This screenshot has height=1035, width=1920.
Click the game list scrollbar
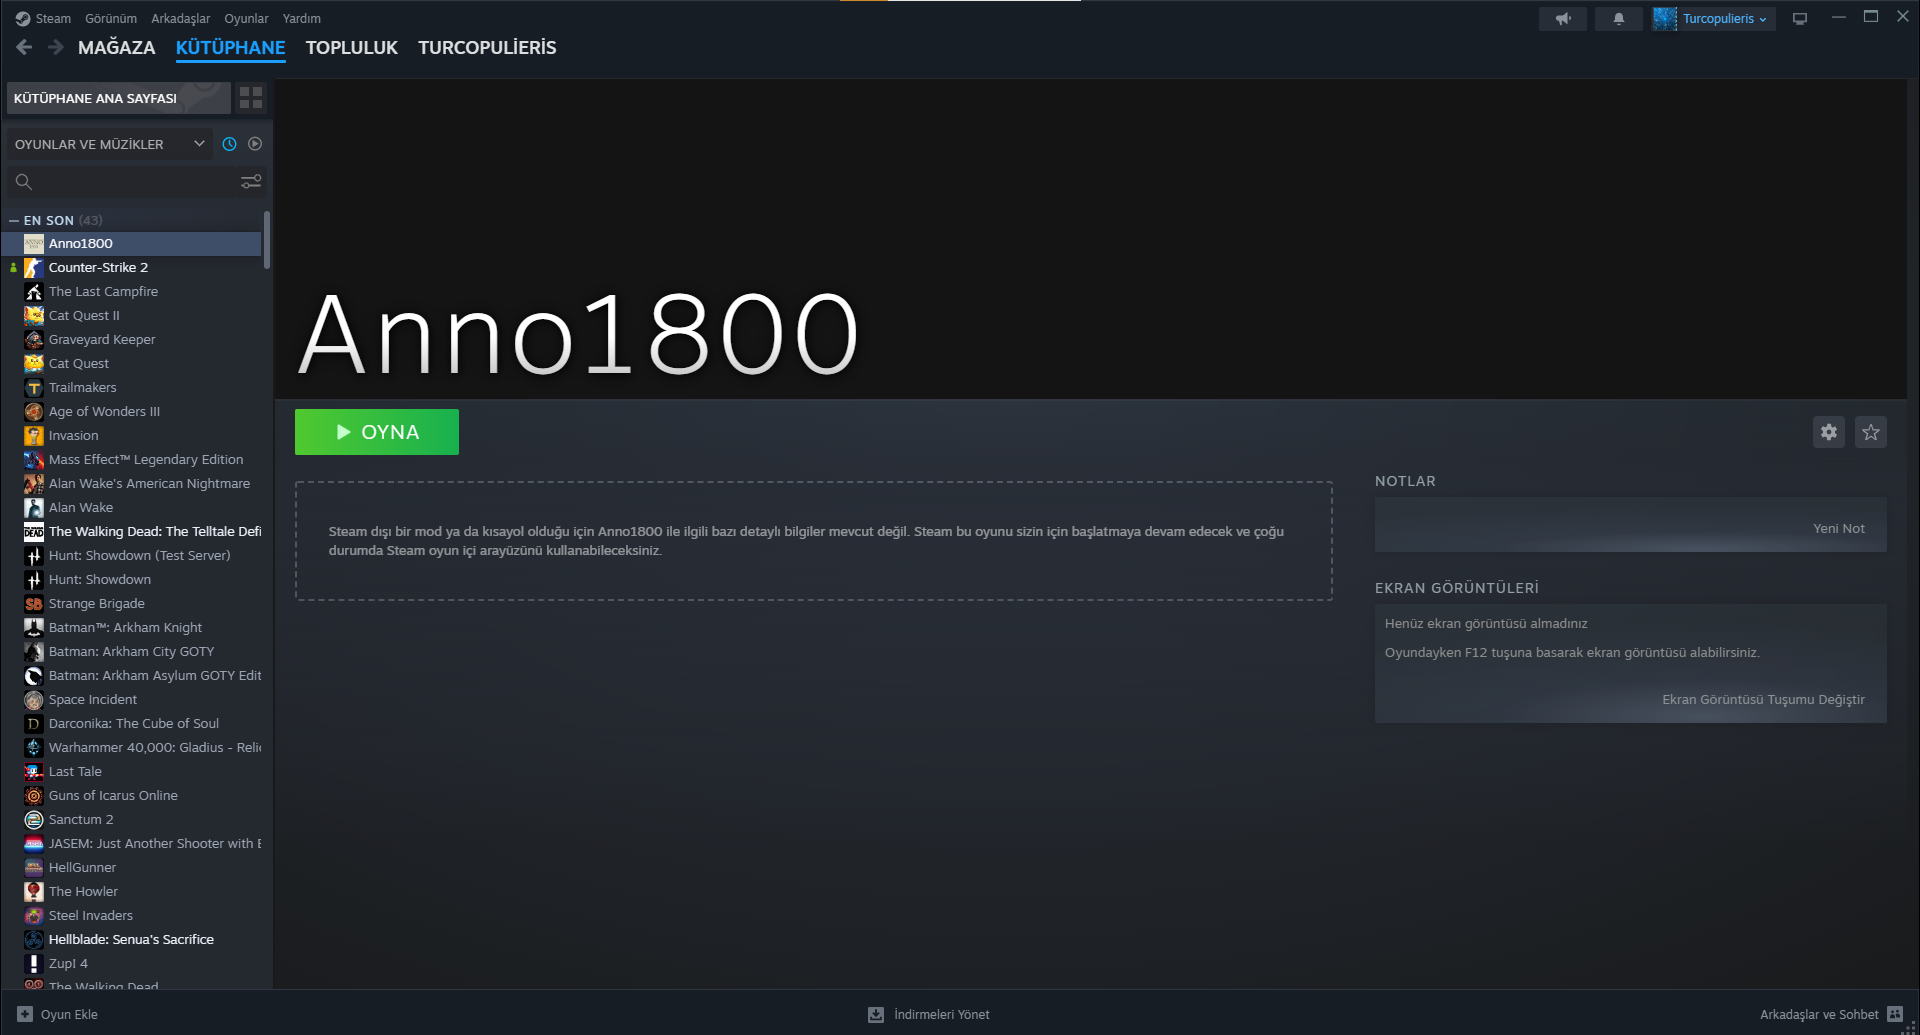pyautogui.click(x=267, y=240)
